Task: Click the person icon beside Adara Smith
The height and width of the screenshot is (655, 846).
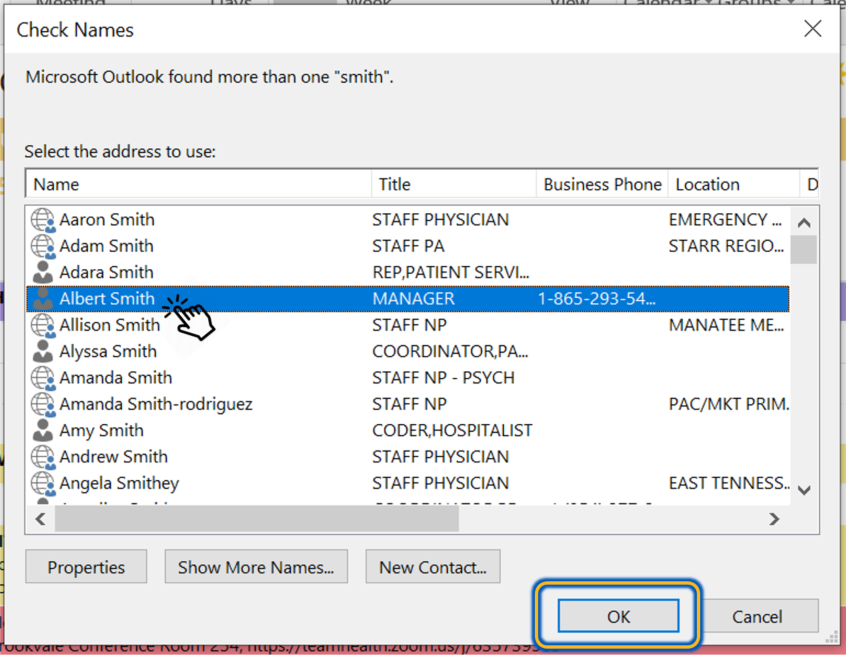Action: coord(43,272)
